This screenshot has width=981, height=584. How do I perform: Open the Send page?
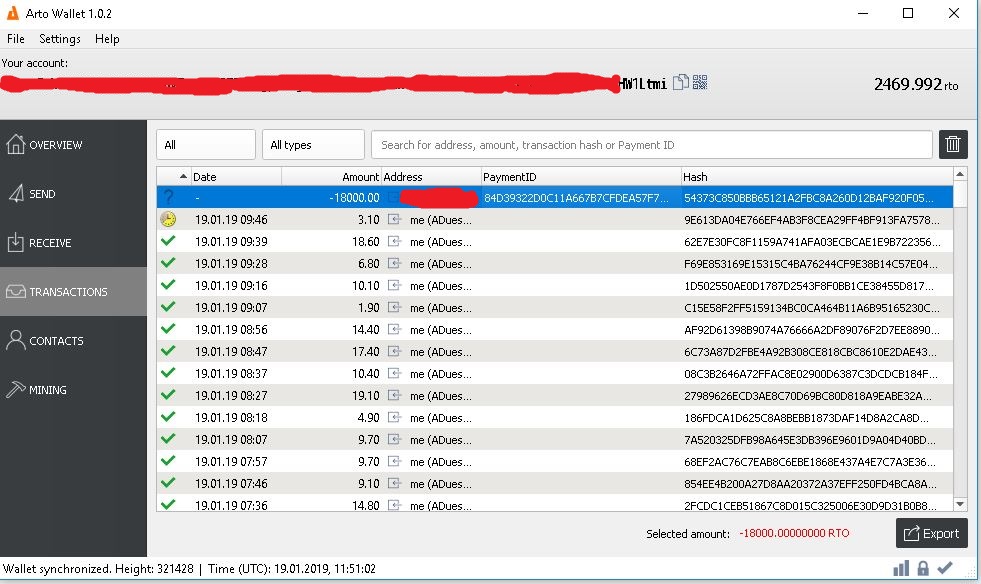coord(73,193)
